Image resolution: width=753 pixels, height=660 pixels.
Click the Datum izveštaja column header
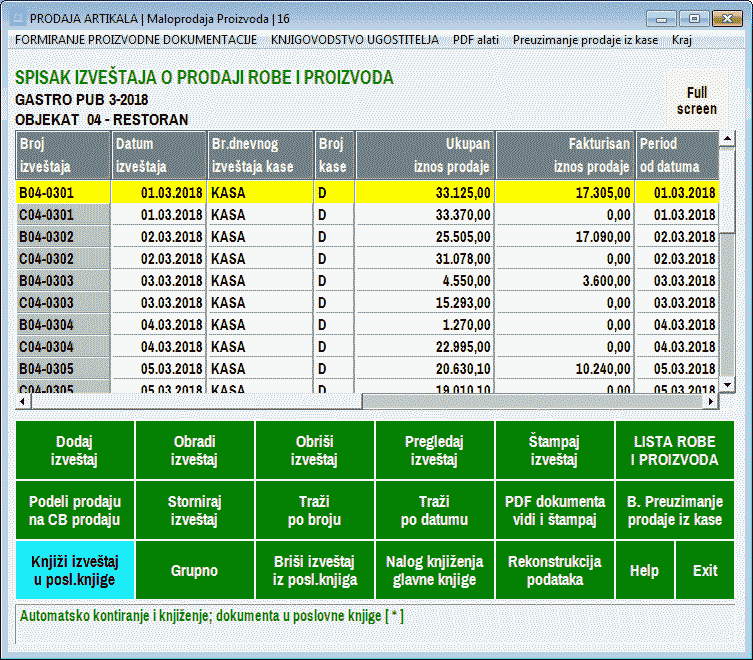159,155
